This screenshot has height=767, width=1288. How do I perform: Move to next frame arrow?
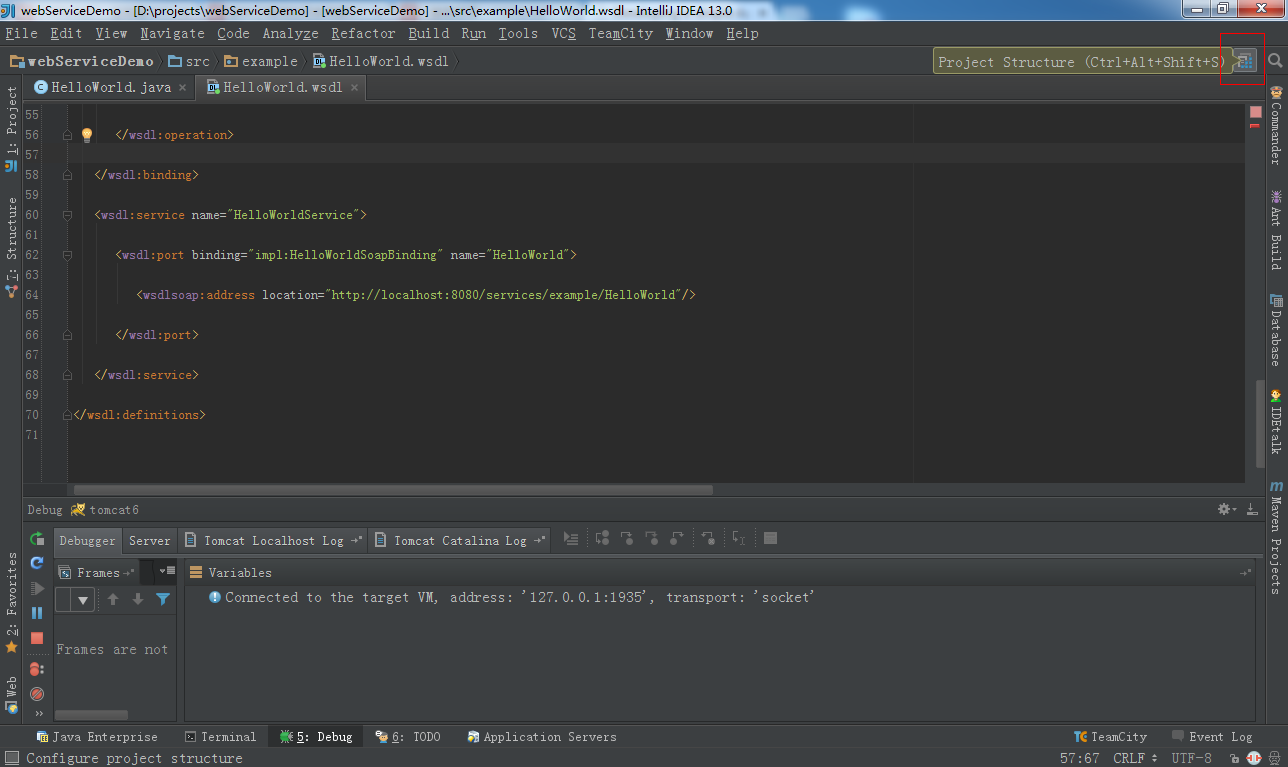[138, 599]
